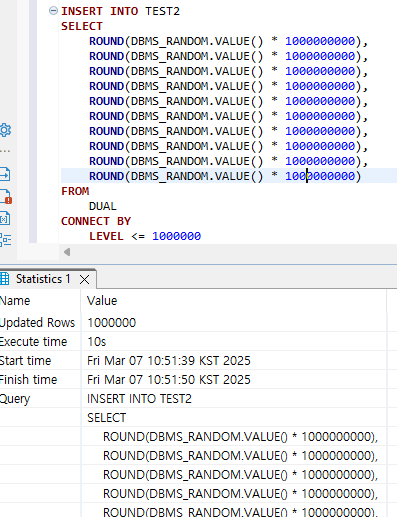
Task: Click the editor horizontal scroll-left arrow
Action: pos(67,252)
